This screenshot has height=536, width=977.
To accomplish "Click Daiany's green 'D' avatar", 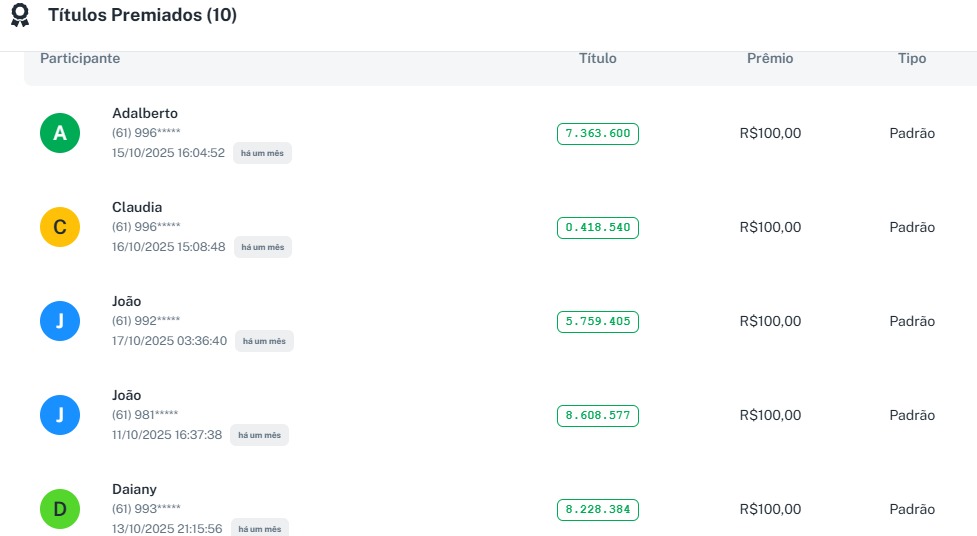I will [60, 509].
